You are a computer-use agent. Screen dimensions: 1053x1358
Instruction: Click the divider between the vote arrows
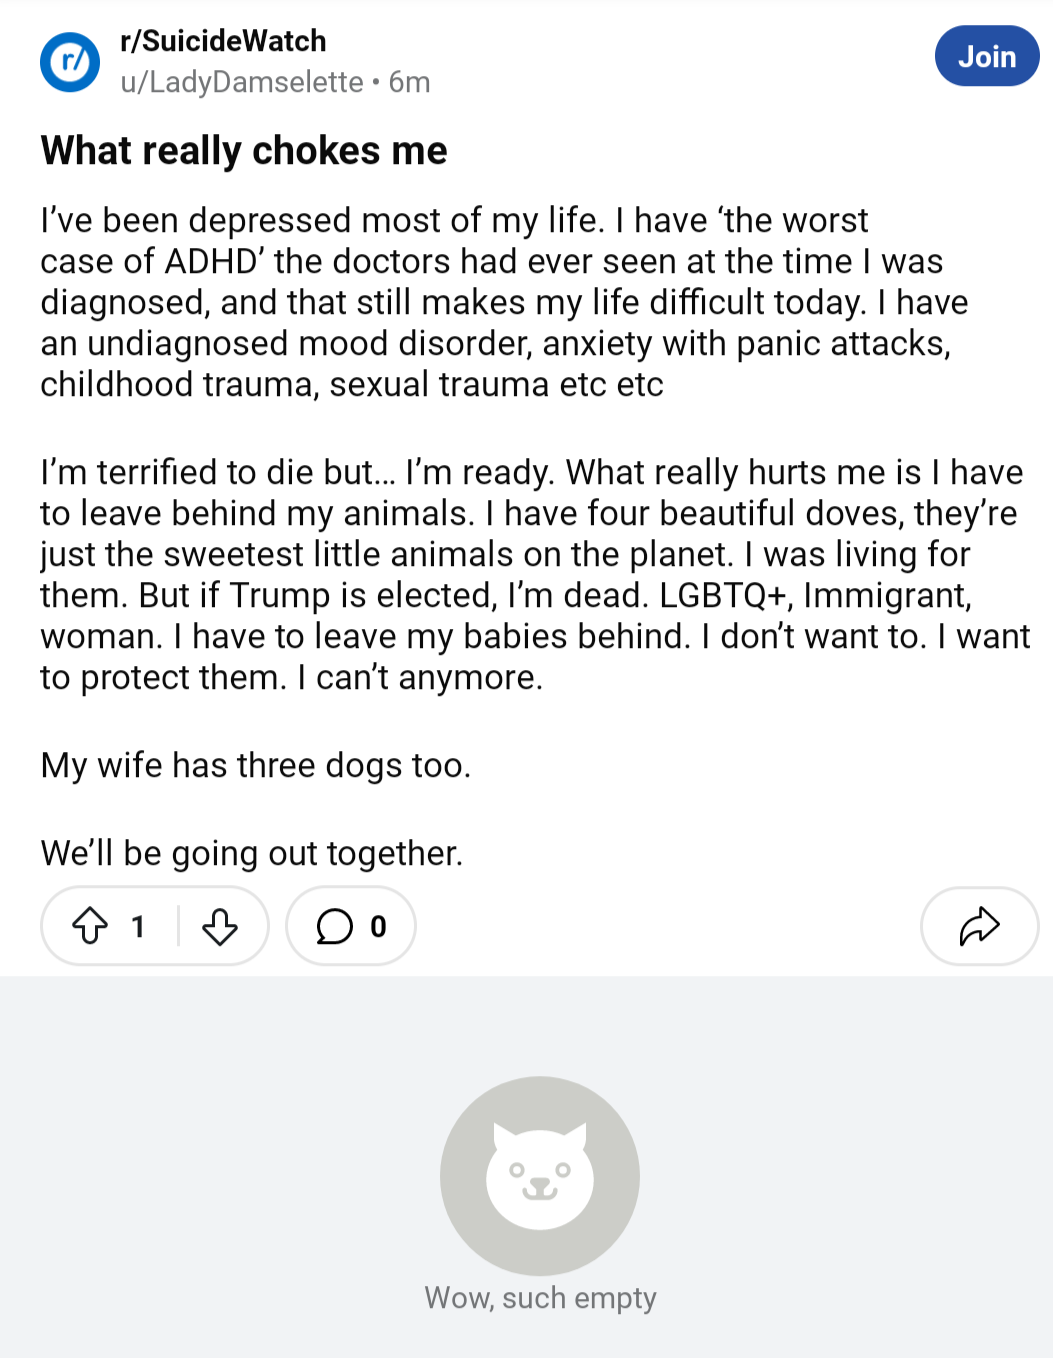(x=178, y=926)
